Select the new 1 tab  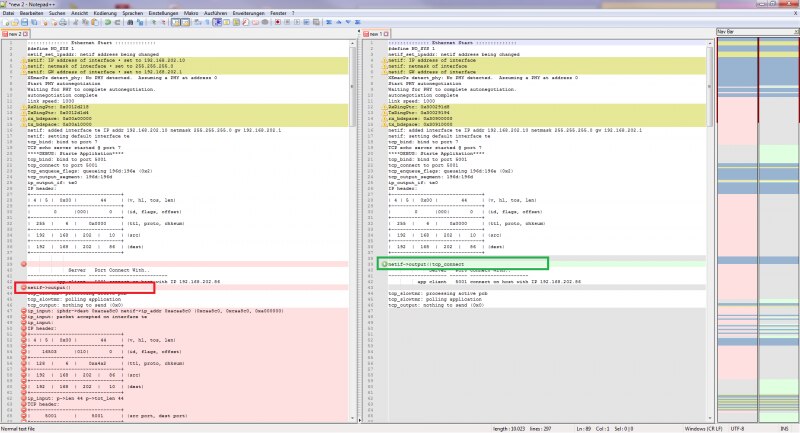tap(375, 33)
